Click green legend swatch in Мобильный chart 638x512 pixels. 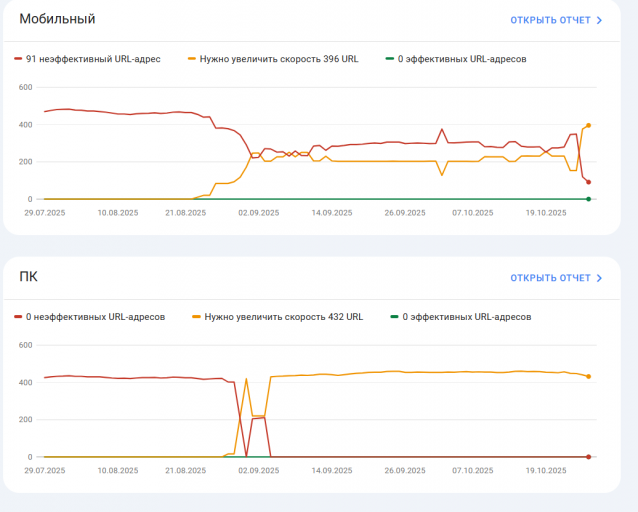coord(390,59)
